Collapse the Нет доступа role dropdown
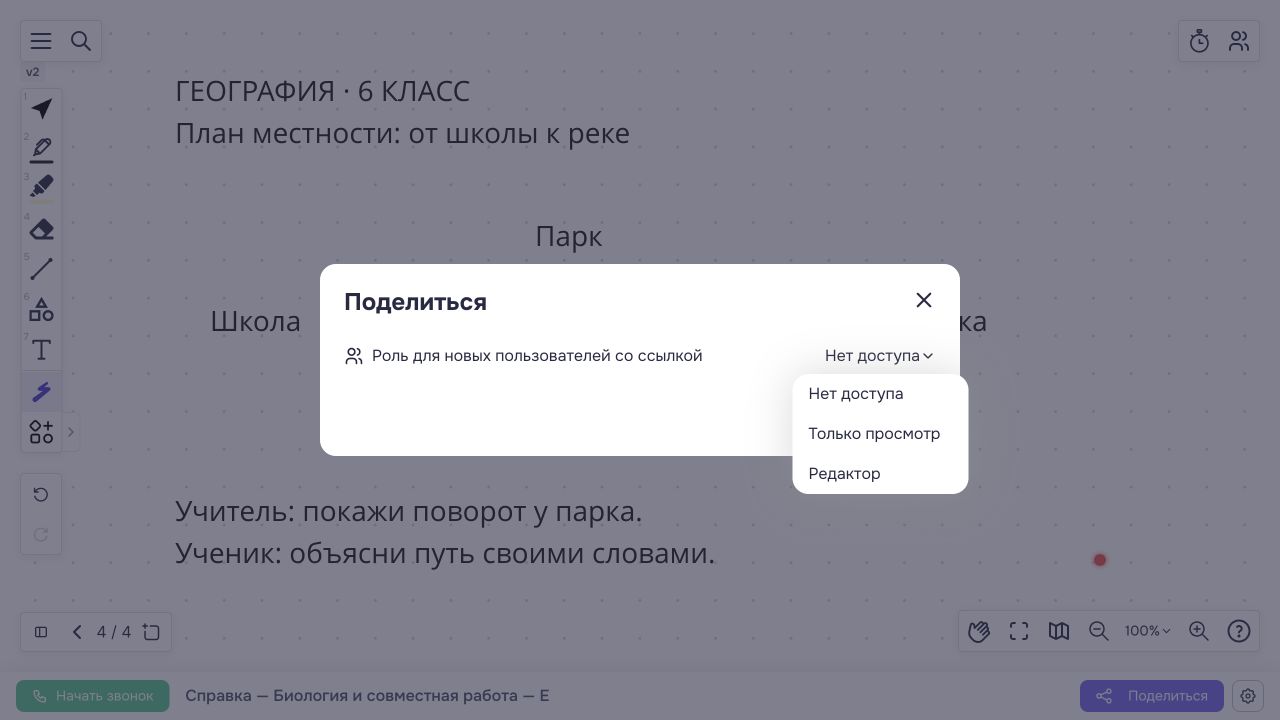This screenshot has width=1280, height=720. 879,356
